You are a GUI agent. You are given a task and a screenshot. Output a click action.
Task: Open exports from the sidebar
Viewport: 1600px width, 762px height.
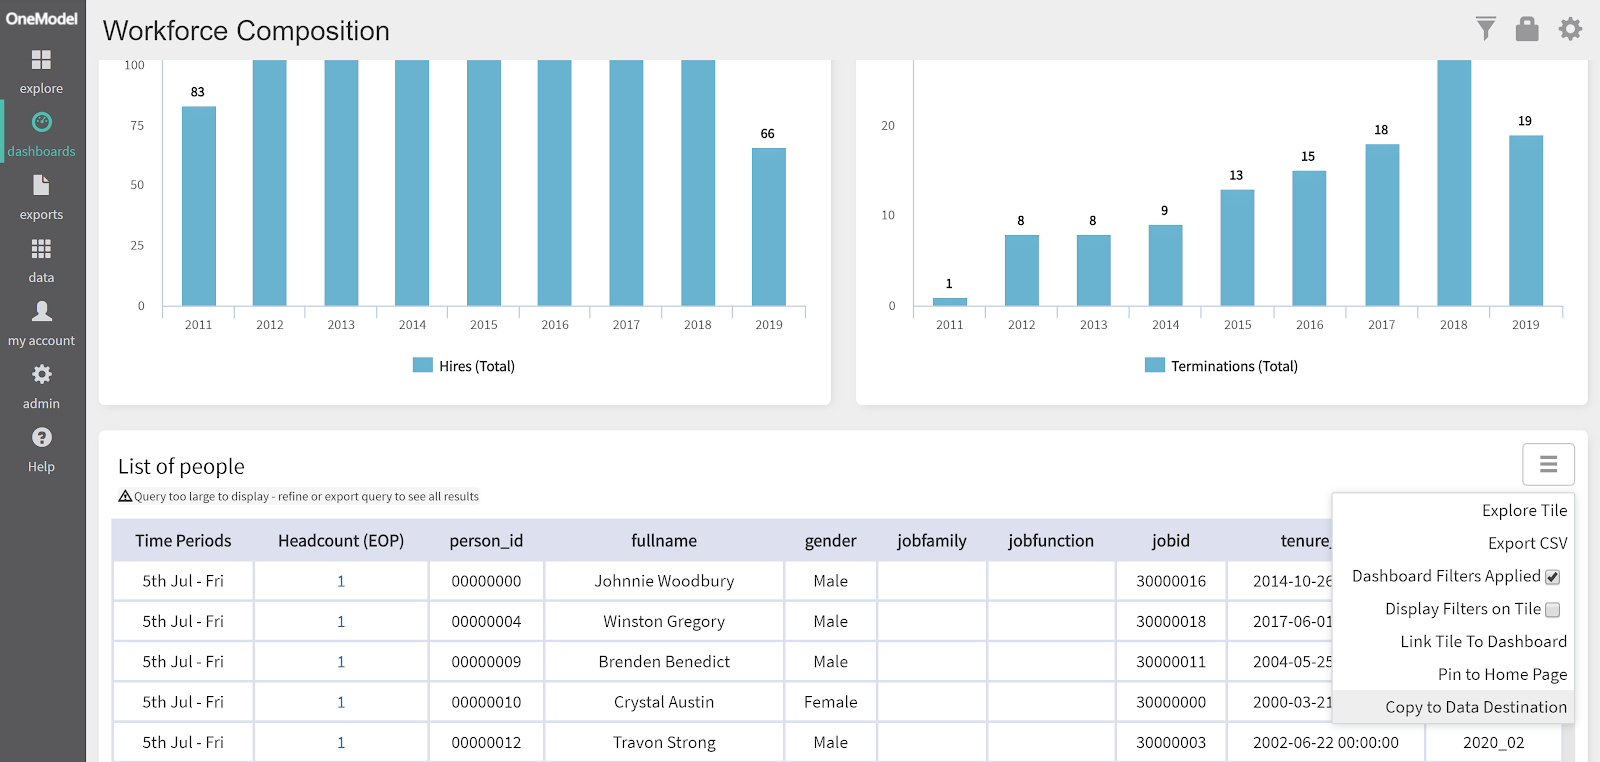coord(41,197)
